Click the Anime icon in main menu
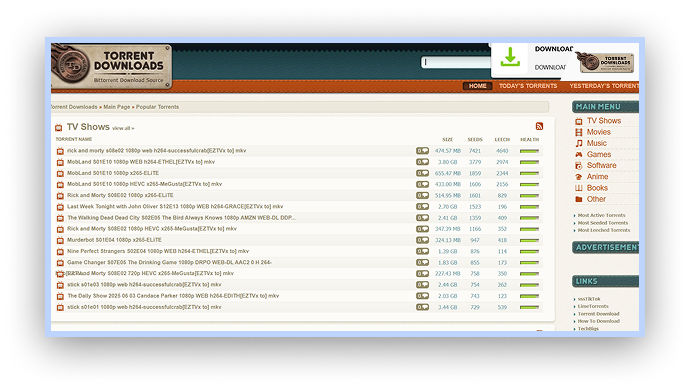 (x=579, y=177)
